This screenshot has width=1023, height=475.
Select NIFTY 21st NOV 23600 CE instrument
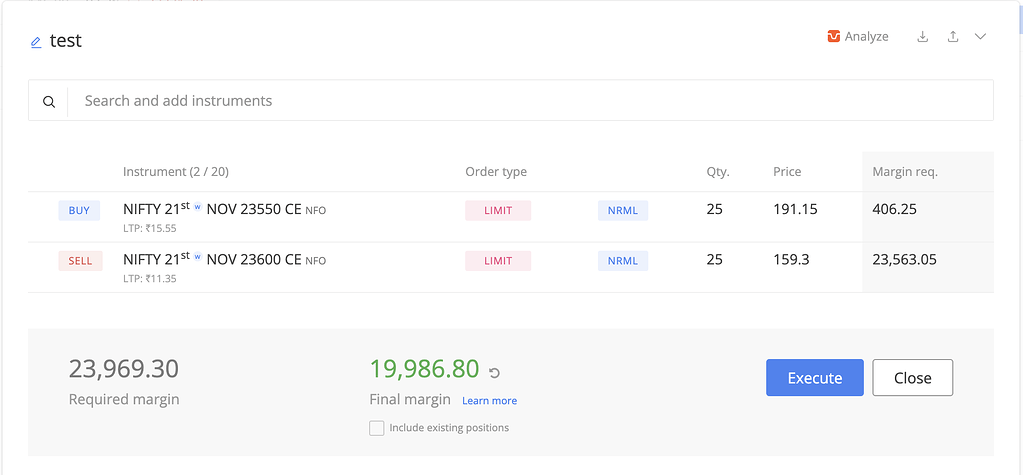(224, 259)
